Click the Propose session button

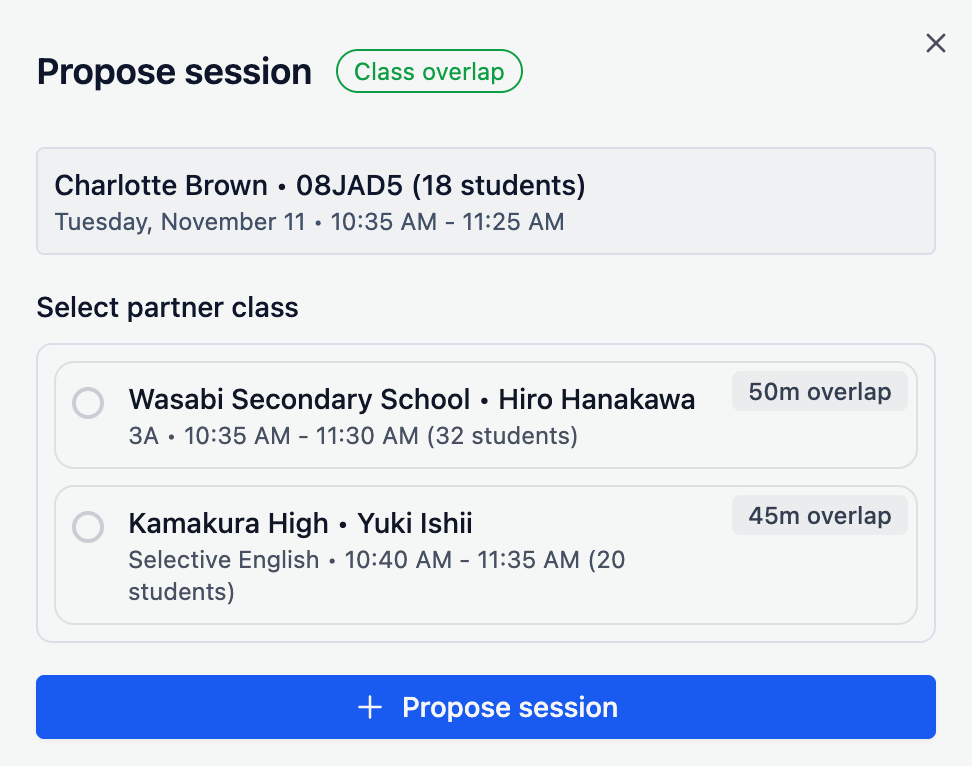coord(486,707)
